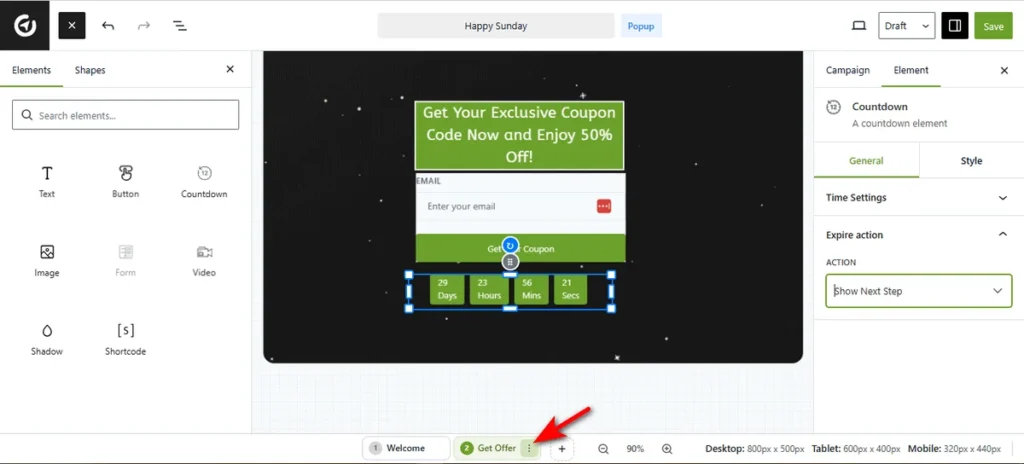The image size is (1024, 464).
Task: Add a Countdown element from the panel
Action: 204,181
